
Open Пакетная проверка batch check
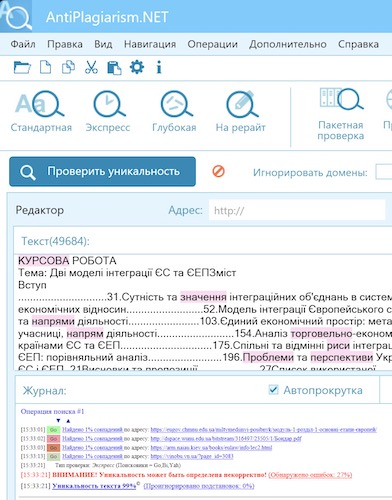[x=341, y=114]
